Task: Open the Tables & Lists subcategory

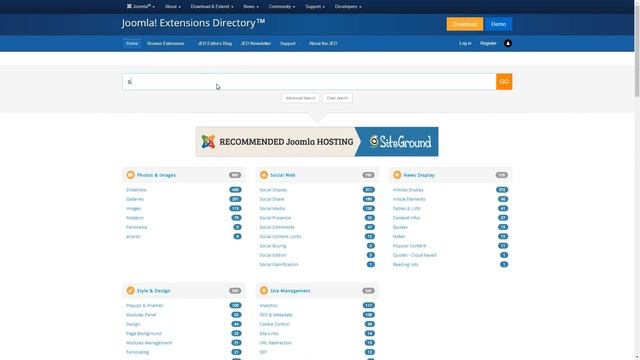Action: point(407,209)
